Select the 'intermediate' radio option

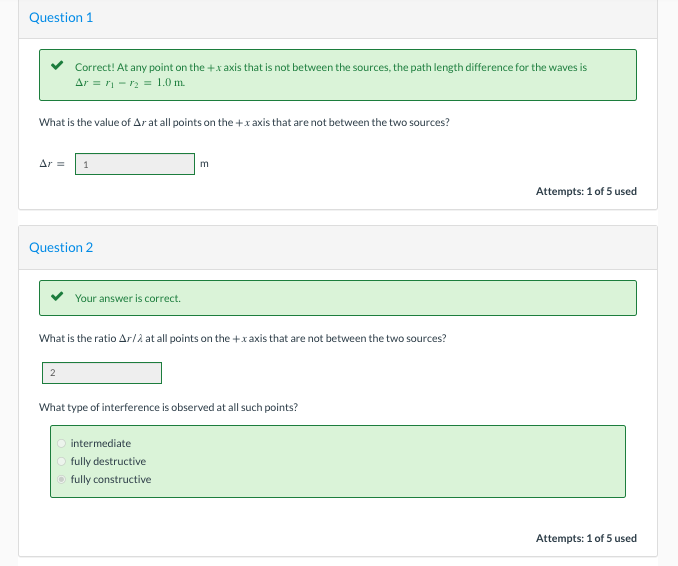click(x=61, y=443)
